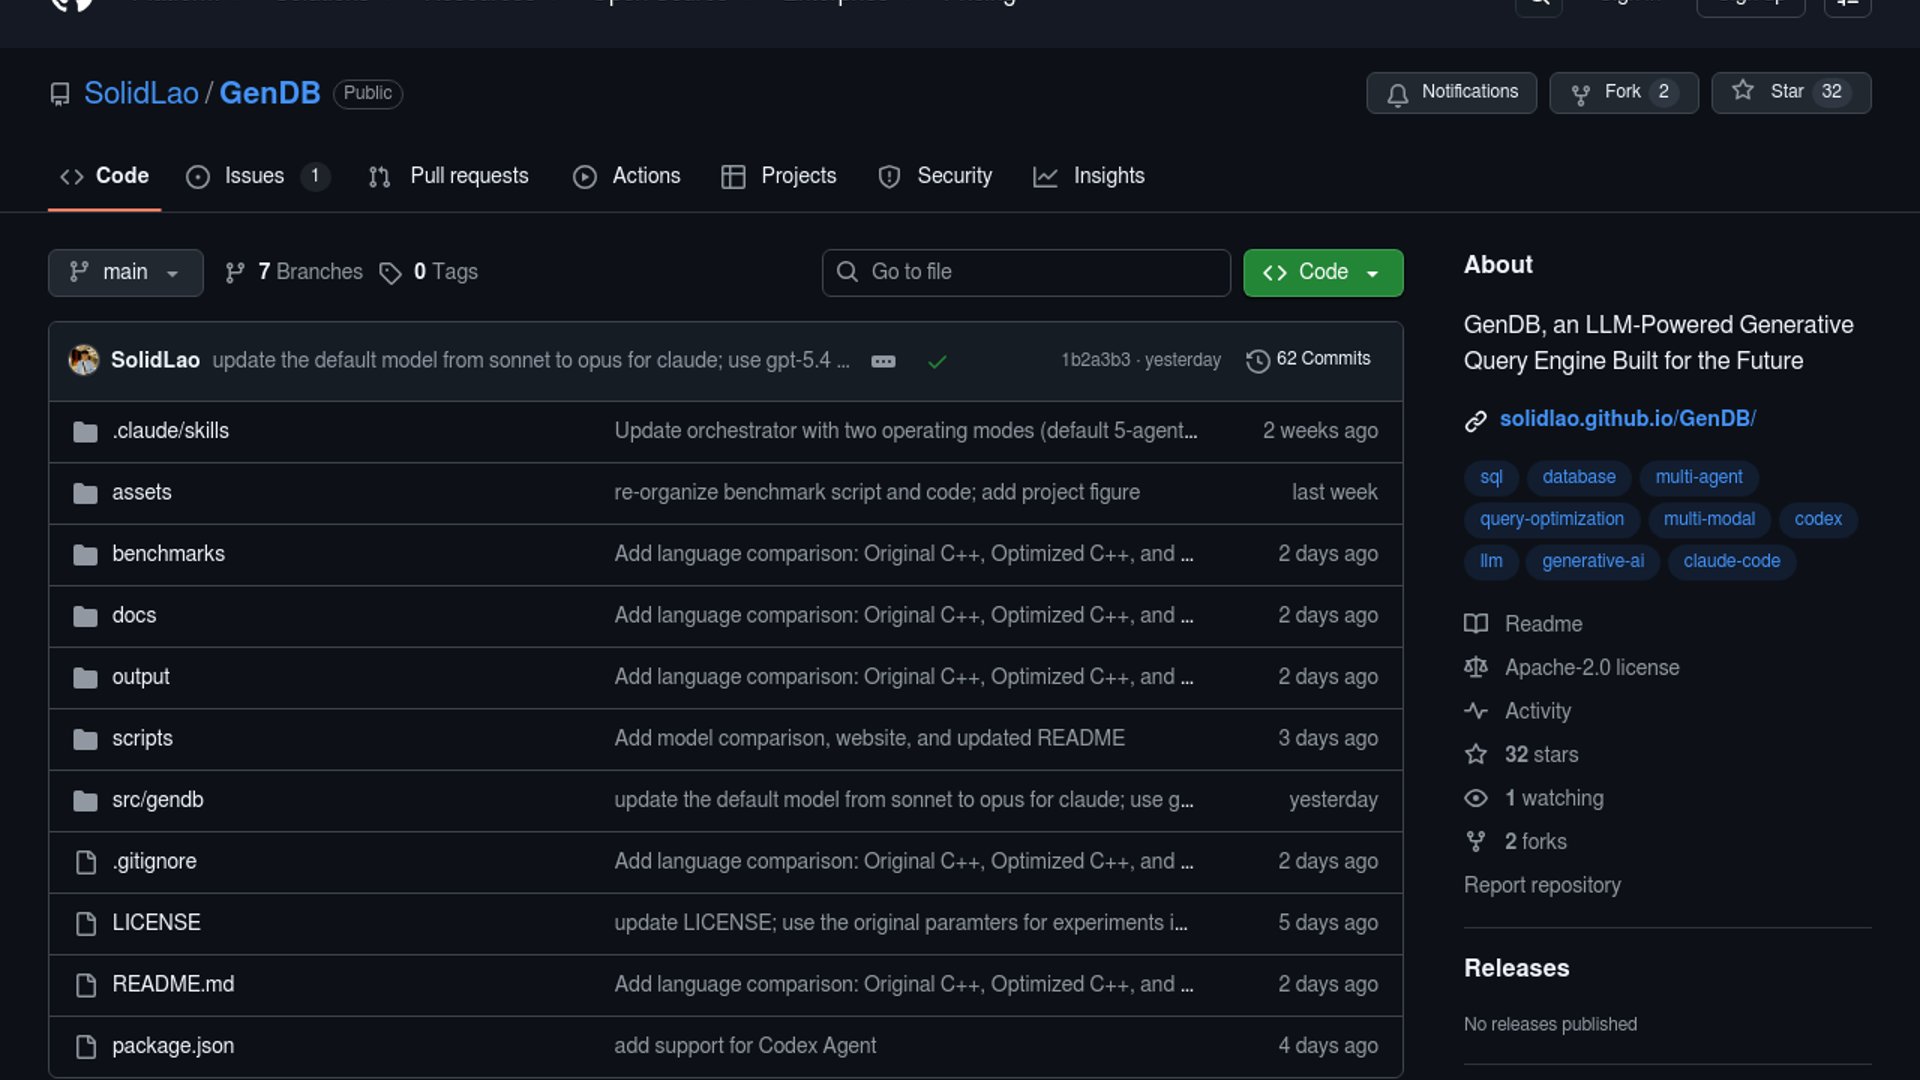Image resolution: width=1920 pixels, height=1080 pixels.
Task: Click the Fork icon button
Action: click(1581, 93)
